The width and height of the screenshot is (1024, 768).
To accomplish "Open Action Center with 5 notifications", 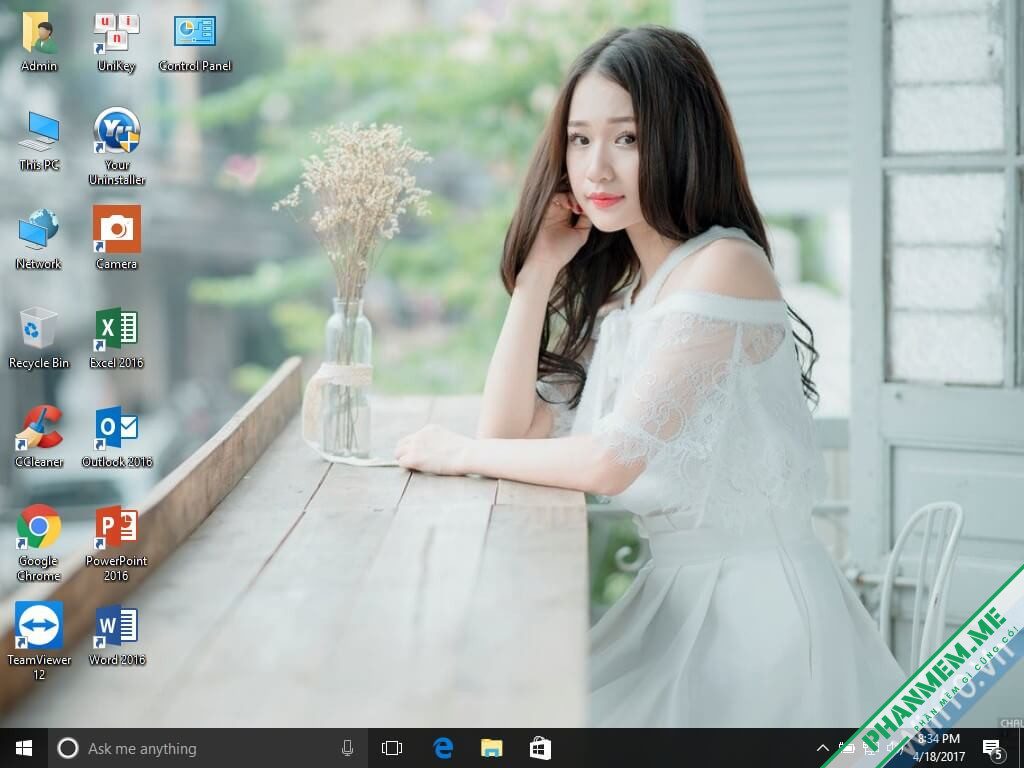I will pyautogui.click(x=993, y=749).
